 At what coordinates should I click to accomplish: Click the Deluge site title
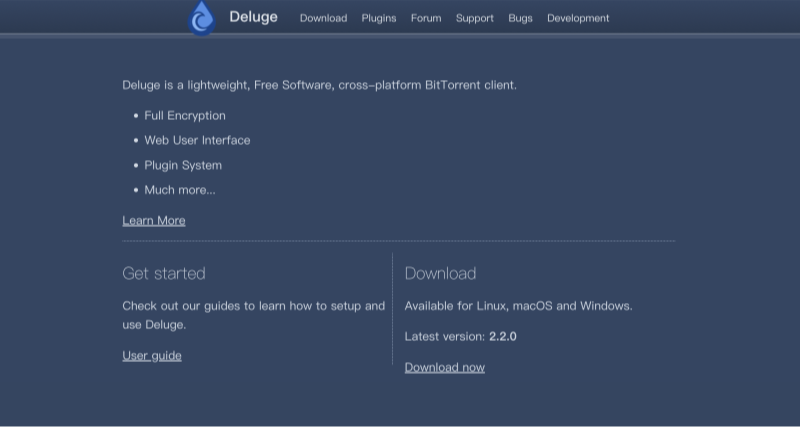tap(254, 17)
